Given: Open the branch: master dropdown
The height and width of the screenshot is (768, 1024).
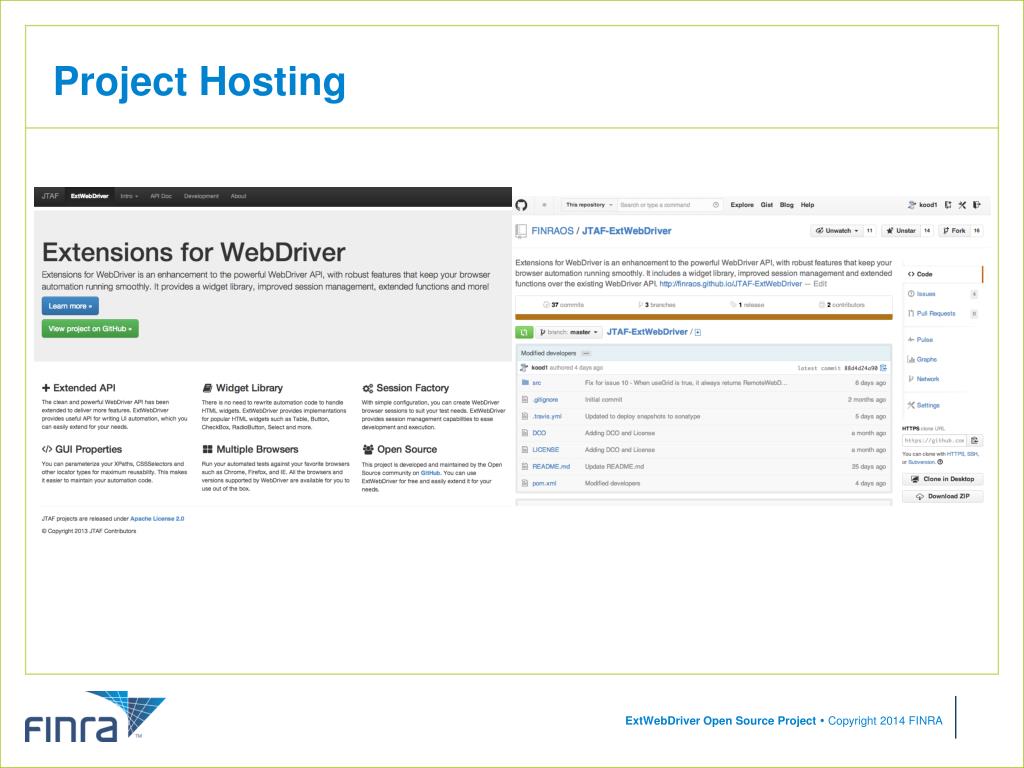Looking at the screenshot, I should click(x=569, y=332).
